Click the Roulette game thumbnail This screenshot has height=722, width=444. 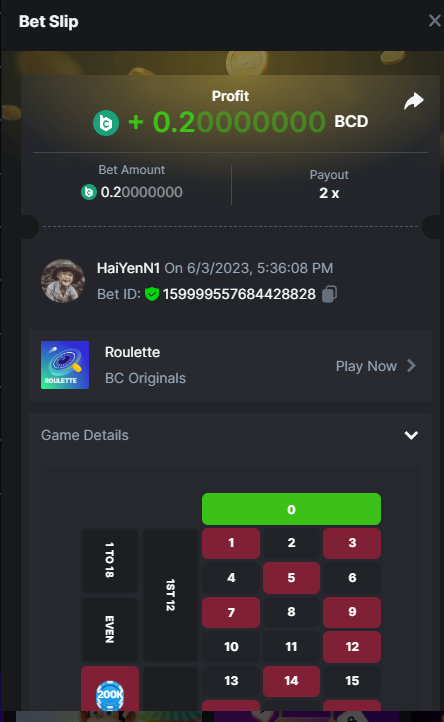point(65,365)
